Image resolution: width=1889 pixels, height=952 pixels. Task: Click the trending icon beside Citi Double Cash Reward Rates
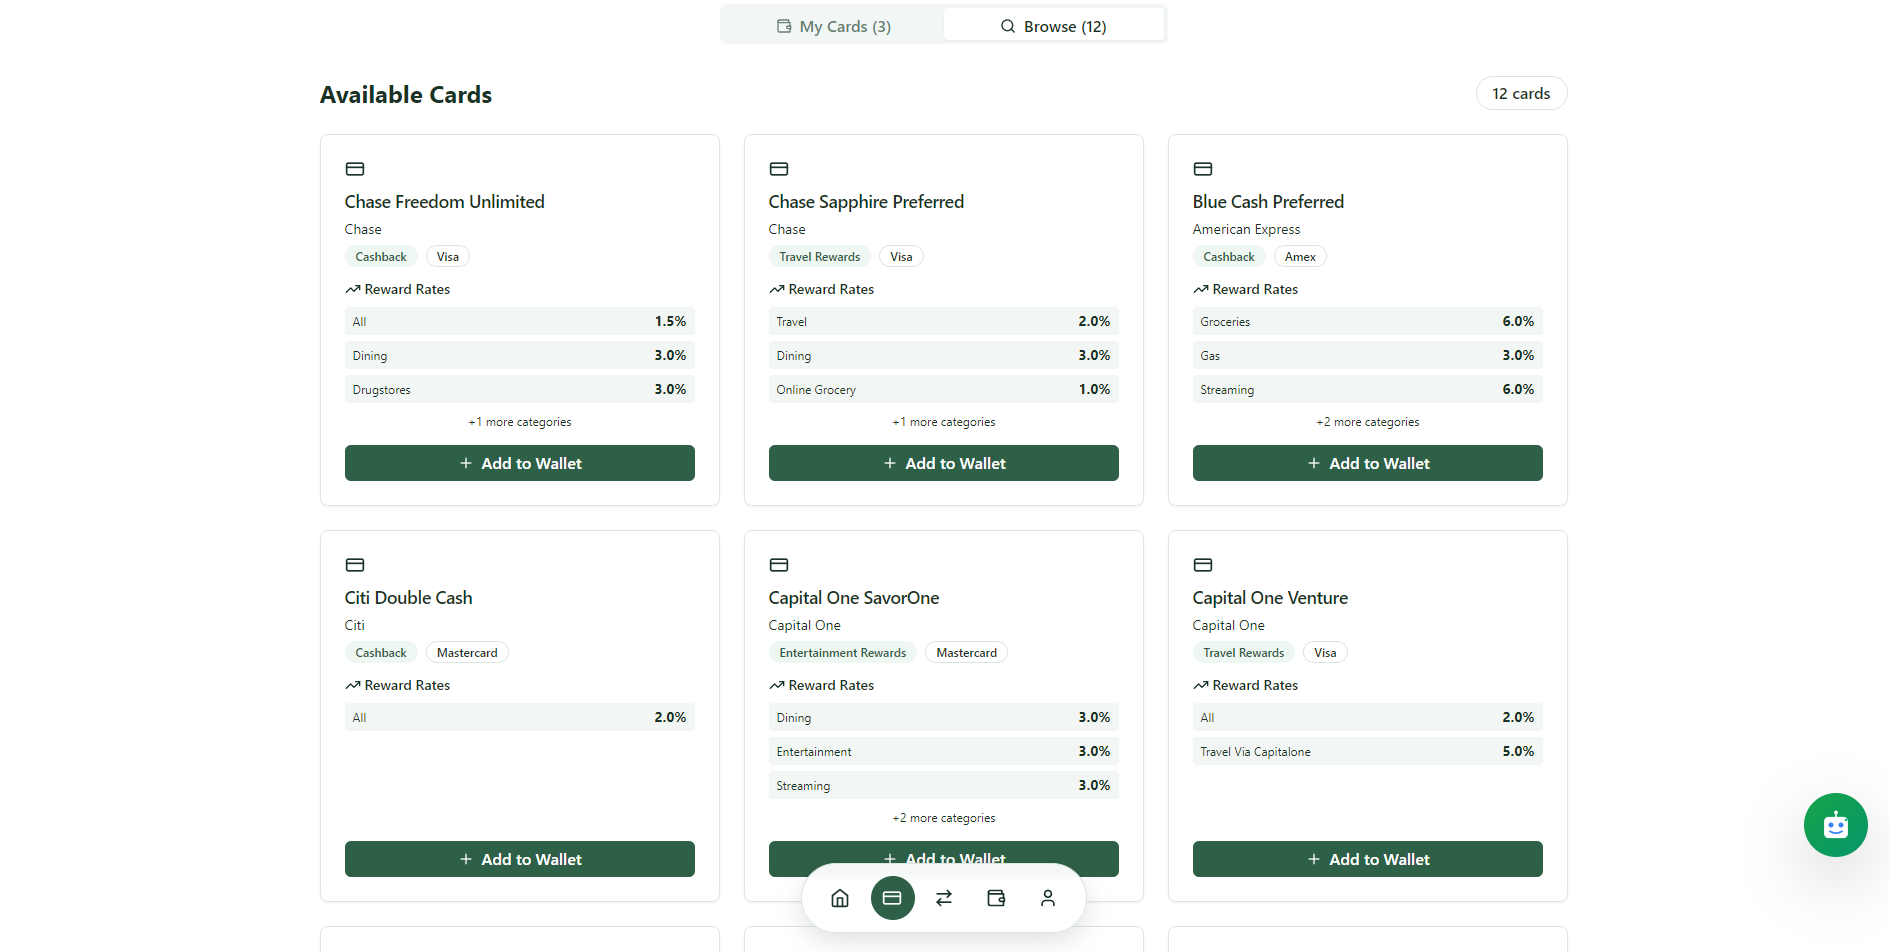click(x=353, y=685)
